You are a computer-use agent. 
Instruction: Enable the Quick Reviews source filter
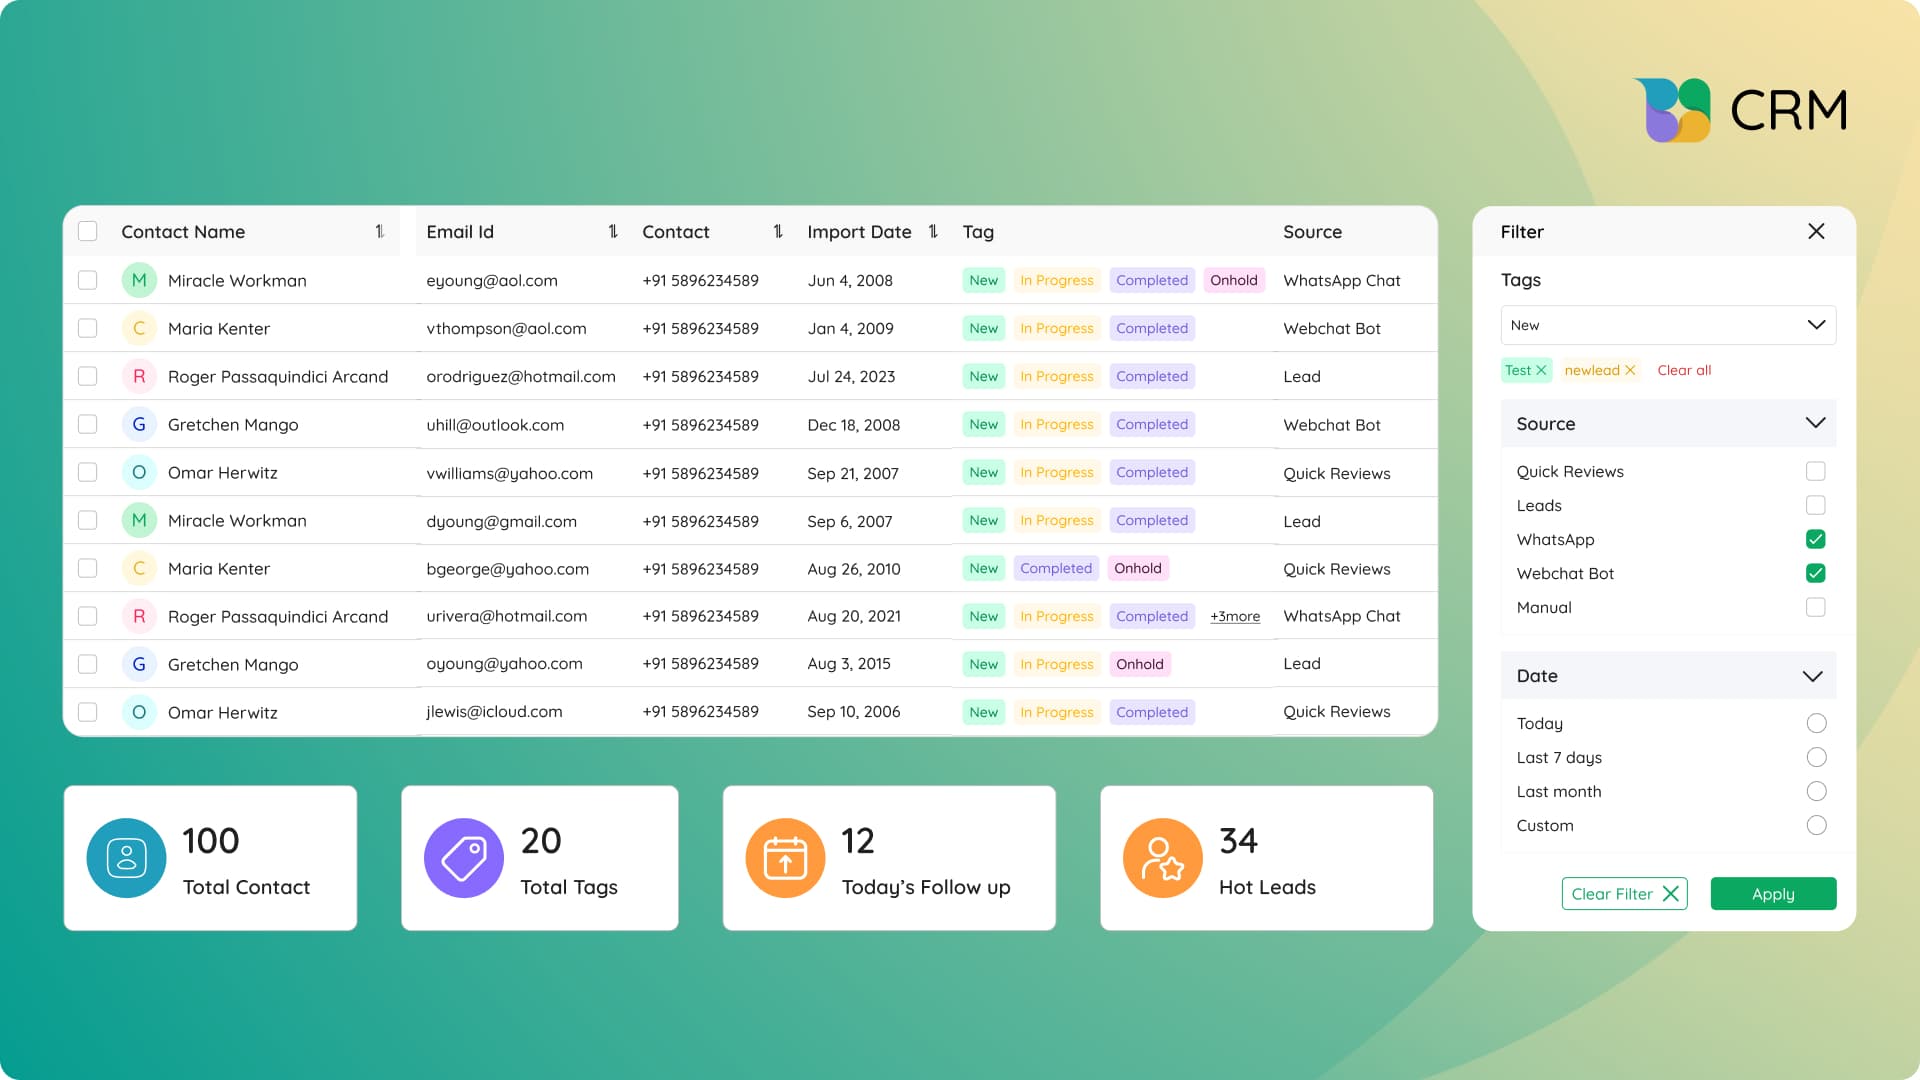click(1815, 471)
